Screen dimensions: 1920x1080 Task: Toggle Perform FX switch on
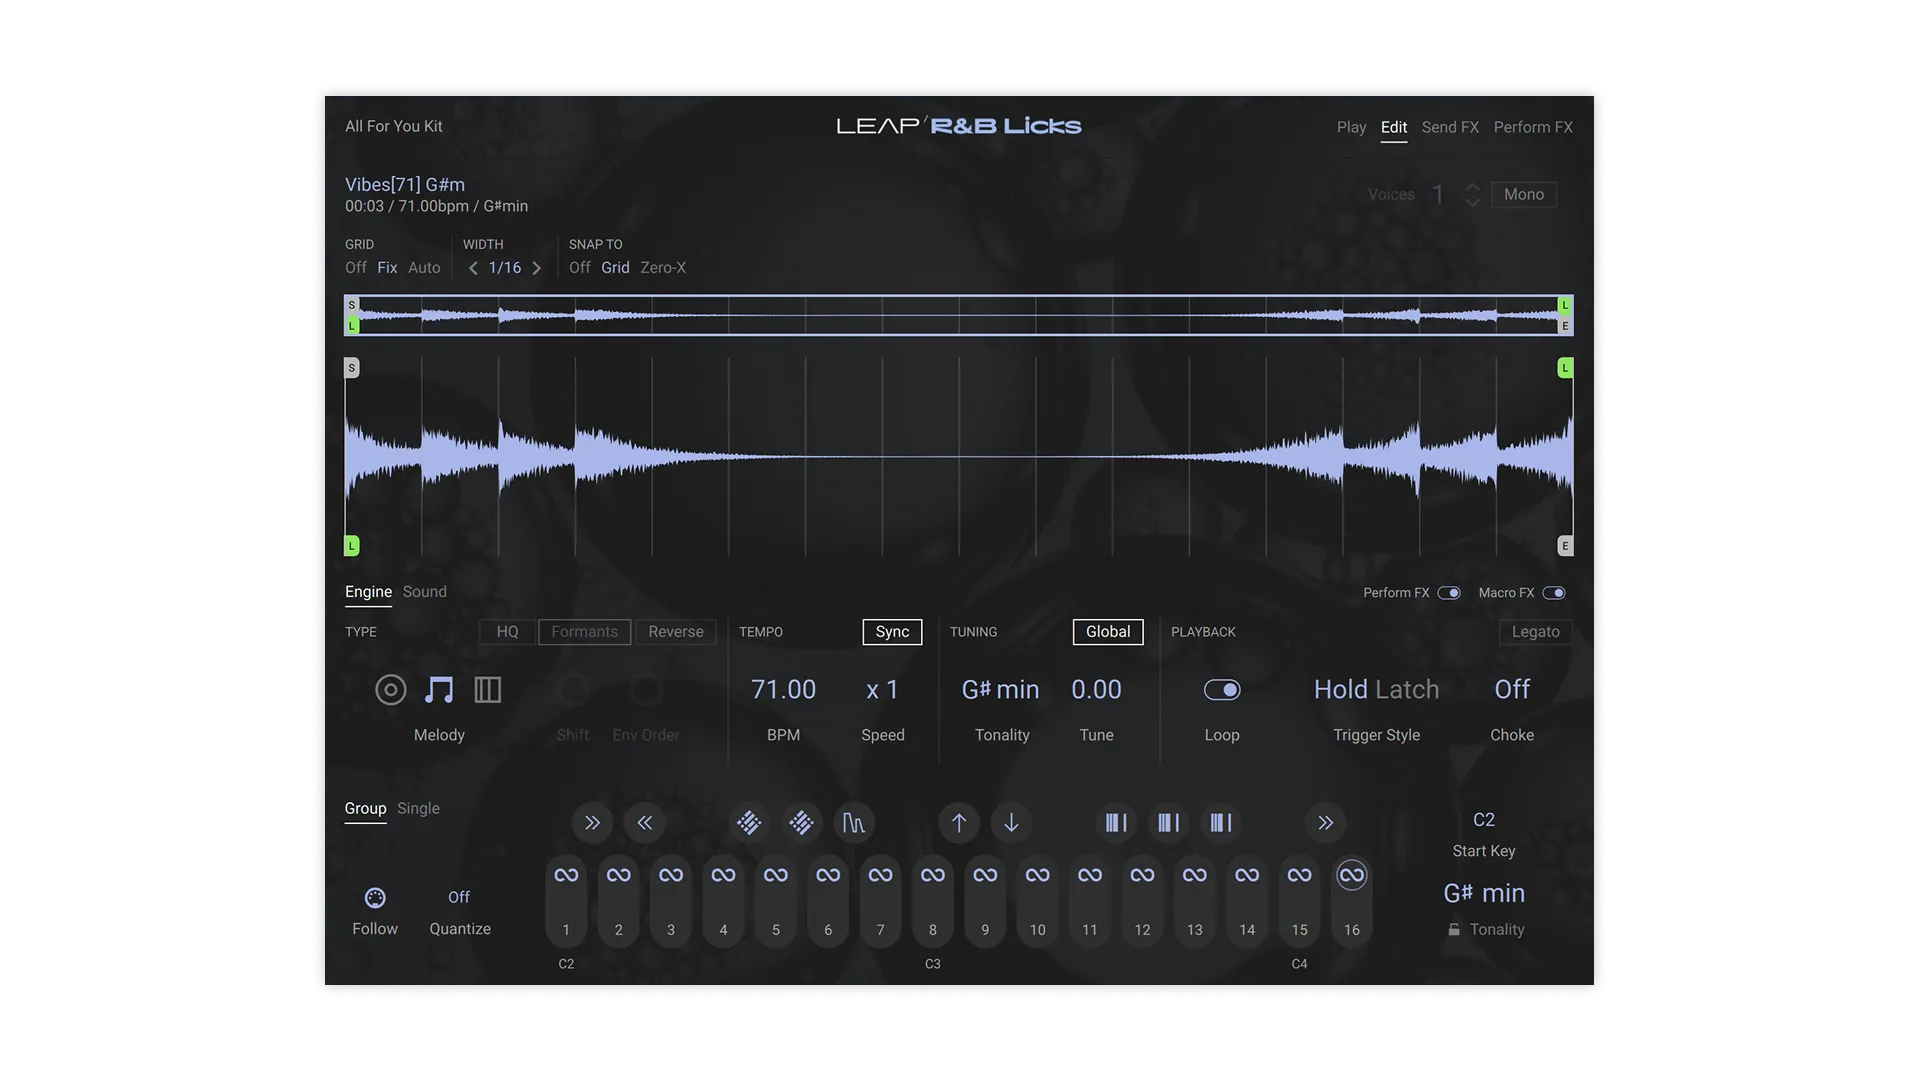(1451, 592)
